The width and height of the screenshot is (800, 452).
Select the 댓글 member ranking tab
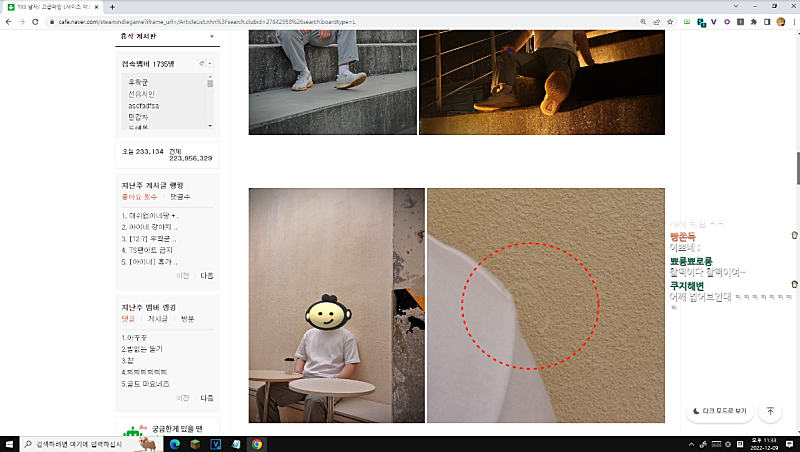[x=128, y=318]
